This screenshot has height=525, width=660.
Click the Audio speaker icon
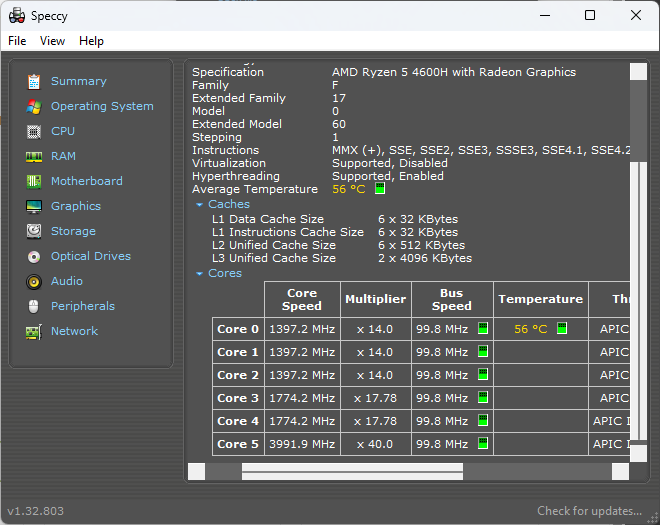pyautogui.click(x=34, y=282)
